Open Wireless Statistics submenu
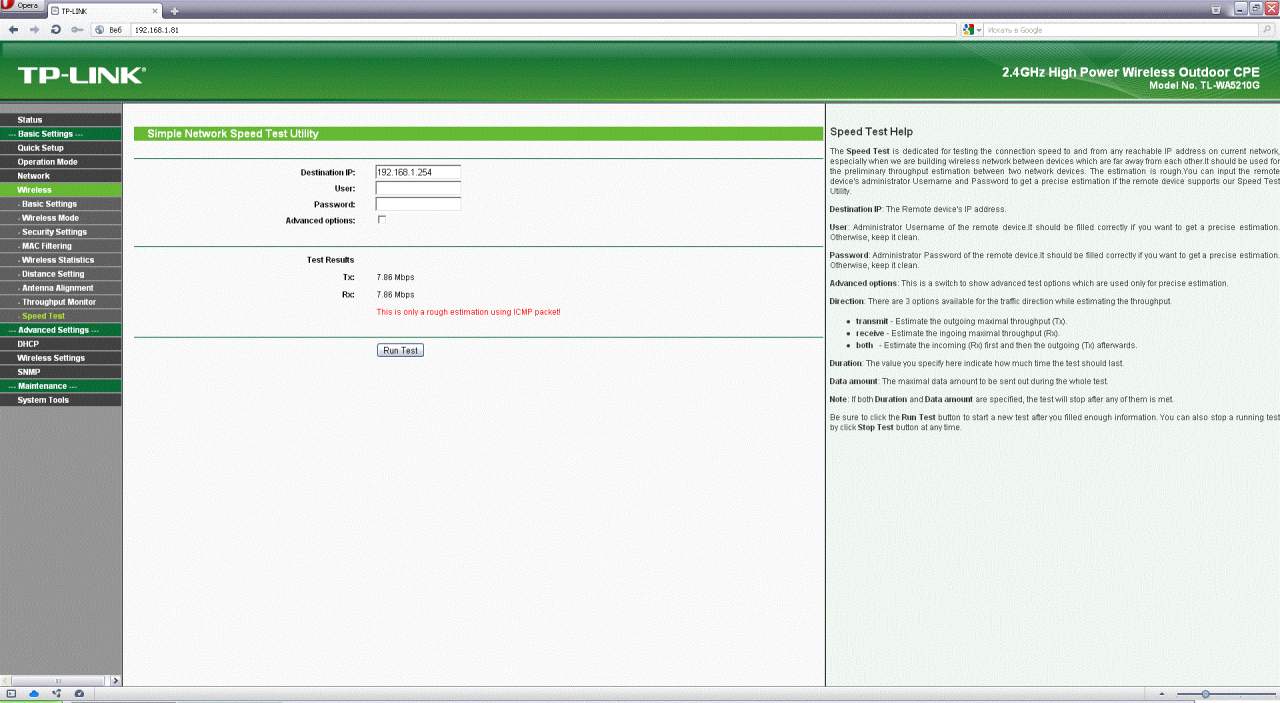Screen dimensions: 1280x703 click(x=61, y=260)
